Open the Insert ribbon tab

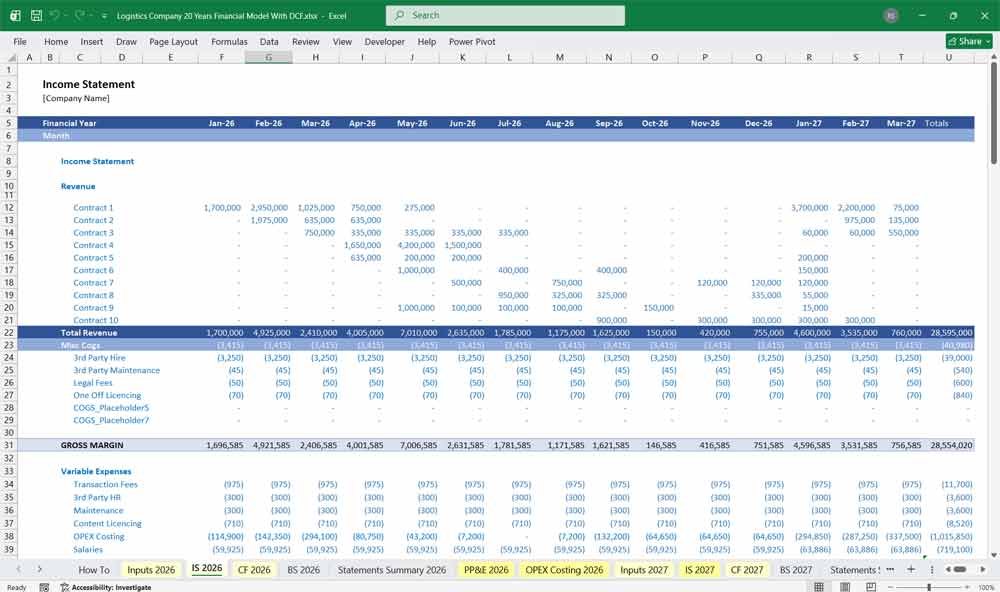[91, 41]
